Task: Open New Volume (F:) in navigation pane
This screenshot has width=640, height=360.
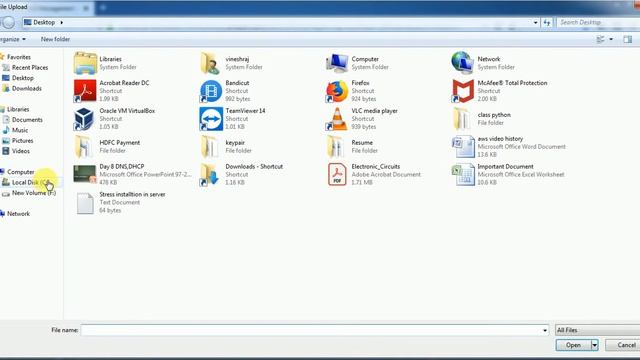Action: pos(34,193)
